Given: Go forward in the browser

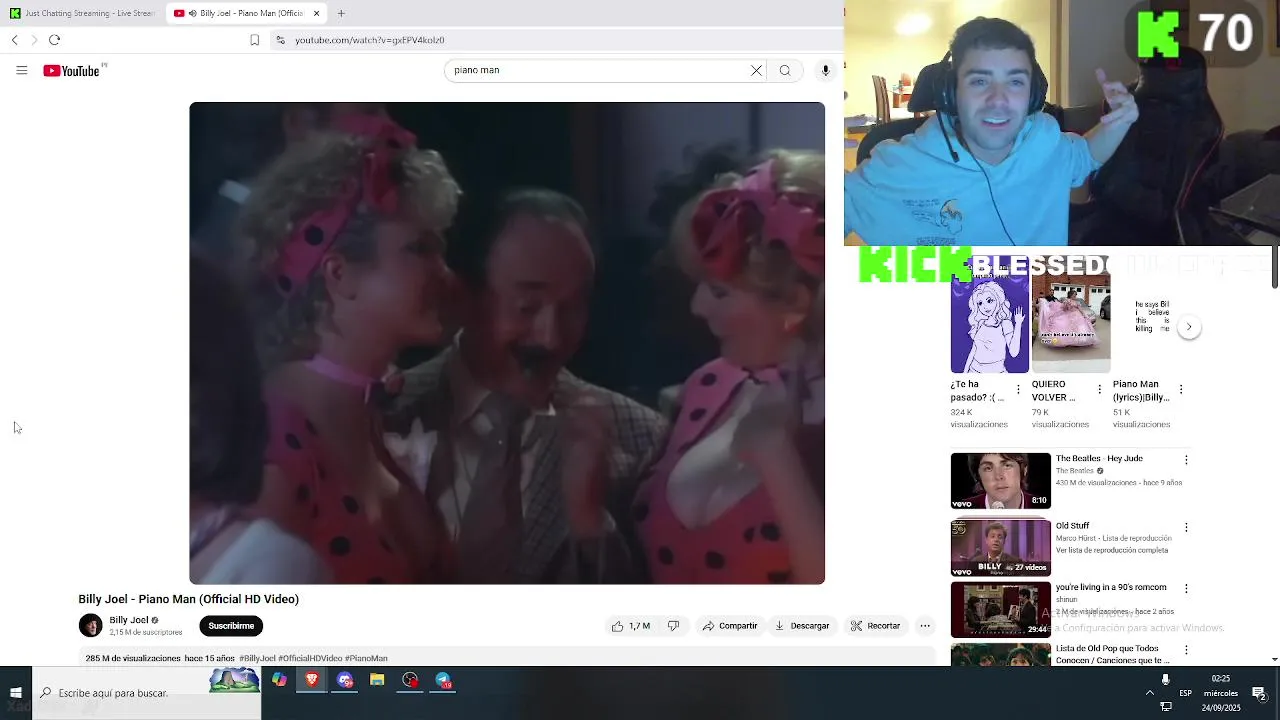Looking at the screenshot, I should [34, 40].
